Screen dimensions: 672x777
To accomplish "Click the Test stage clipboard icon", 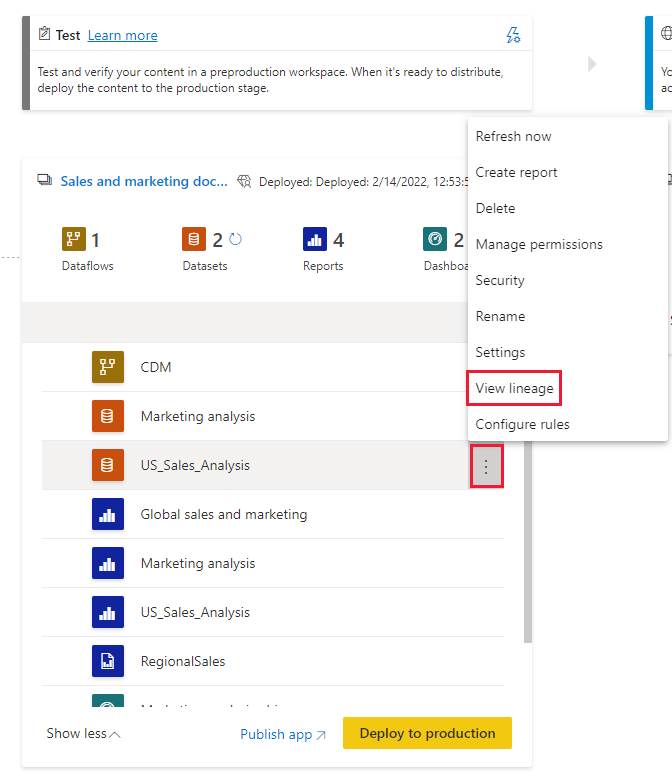I will click(44, 34).
